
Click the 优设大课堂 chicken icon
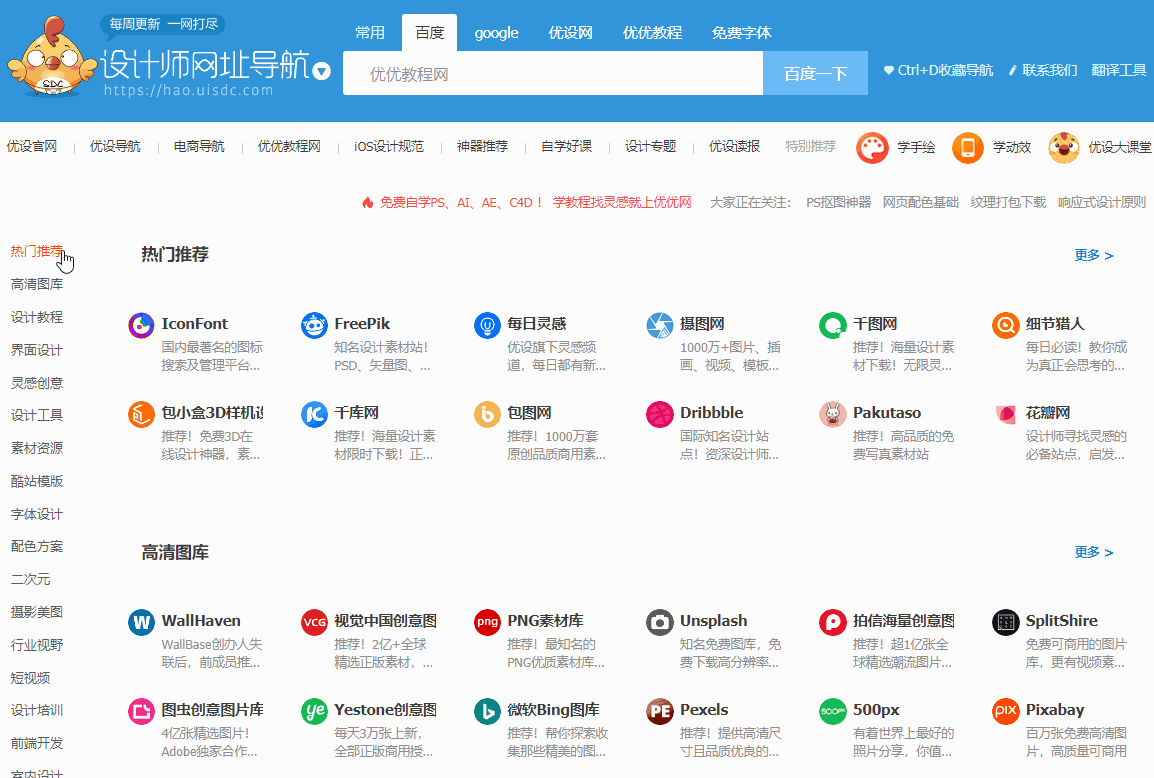click(x=1063, y=148)
